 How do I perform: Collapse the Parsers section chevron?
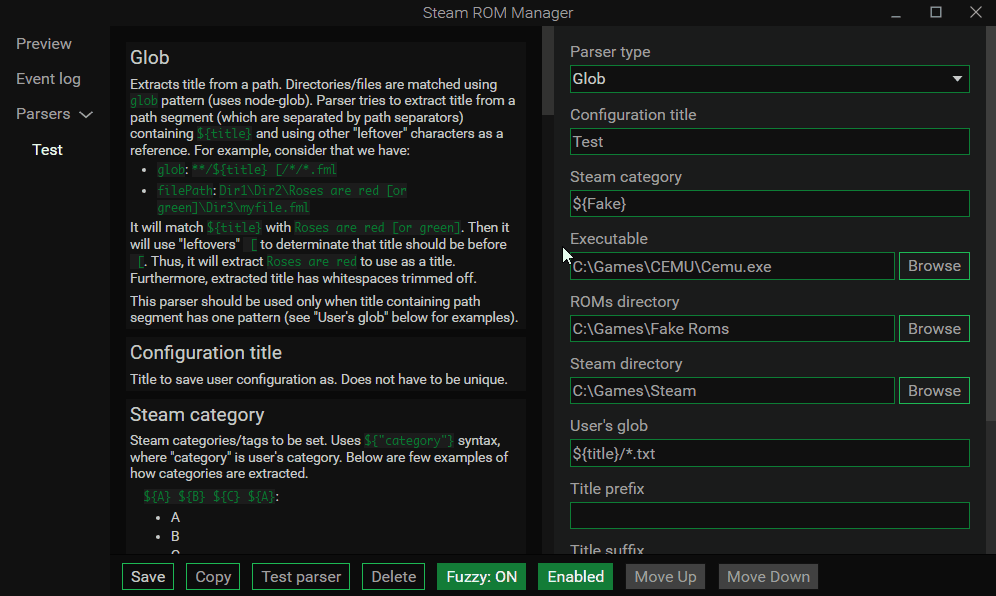(x=86, y=115)
